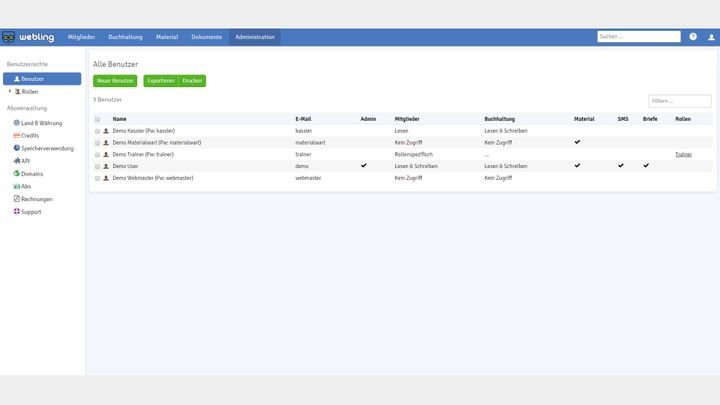Toggle the select-all users checkbox
Screen dimensions: 720x405
click(x=97, y=119)
